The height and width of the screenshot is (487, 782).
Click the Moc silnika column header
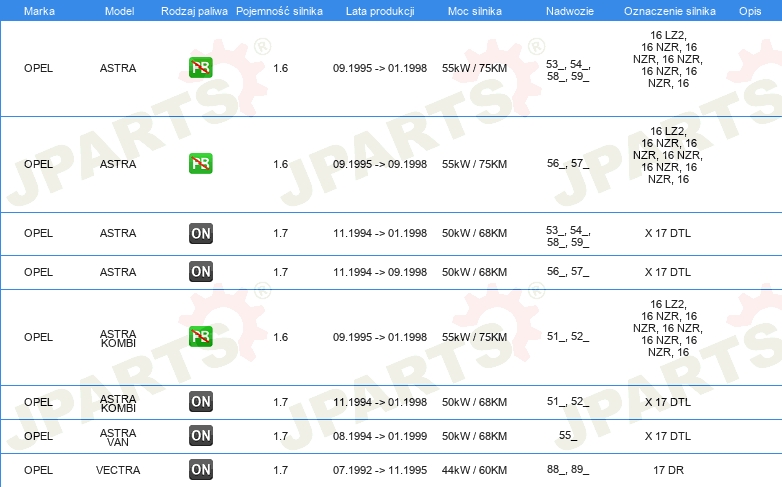point(474,11)
